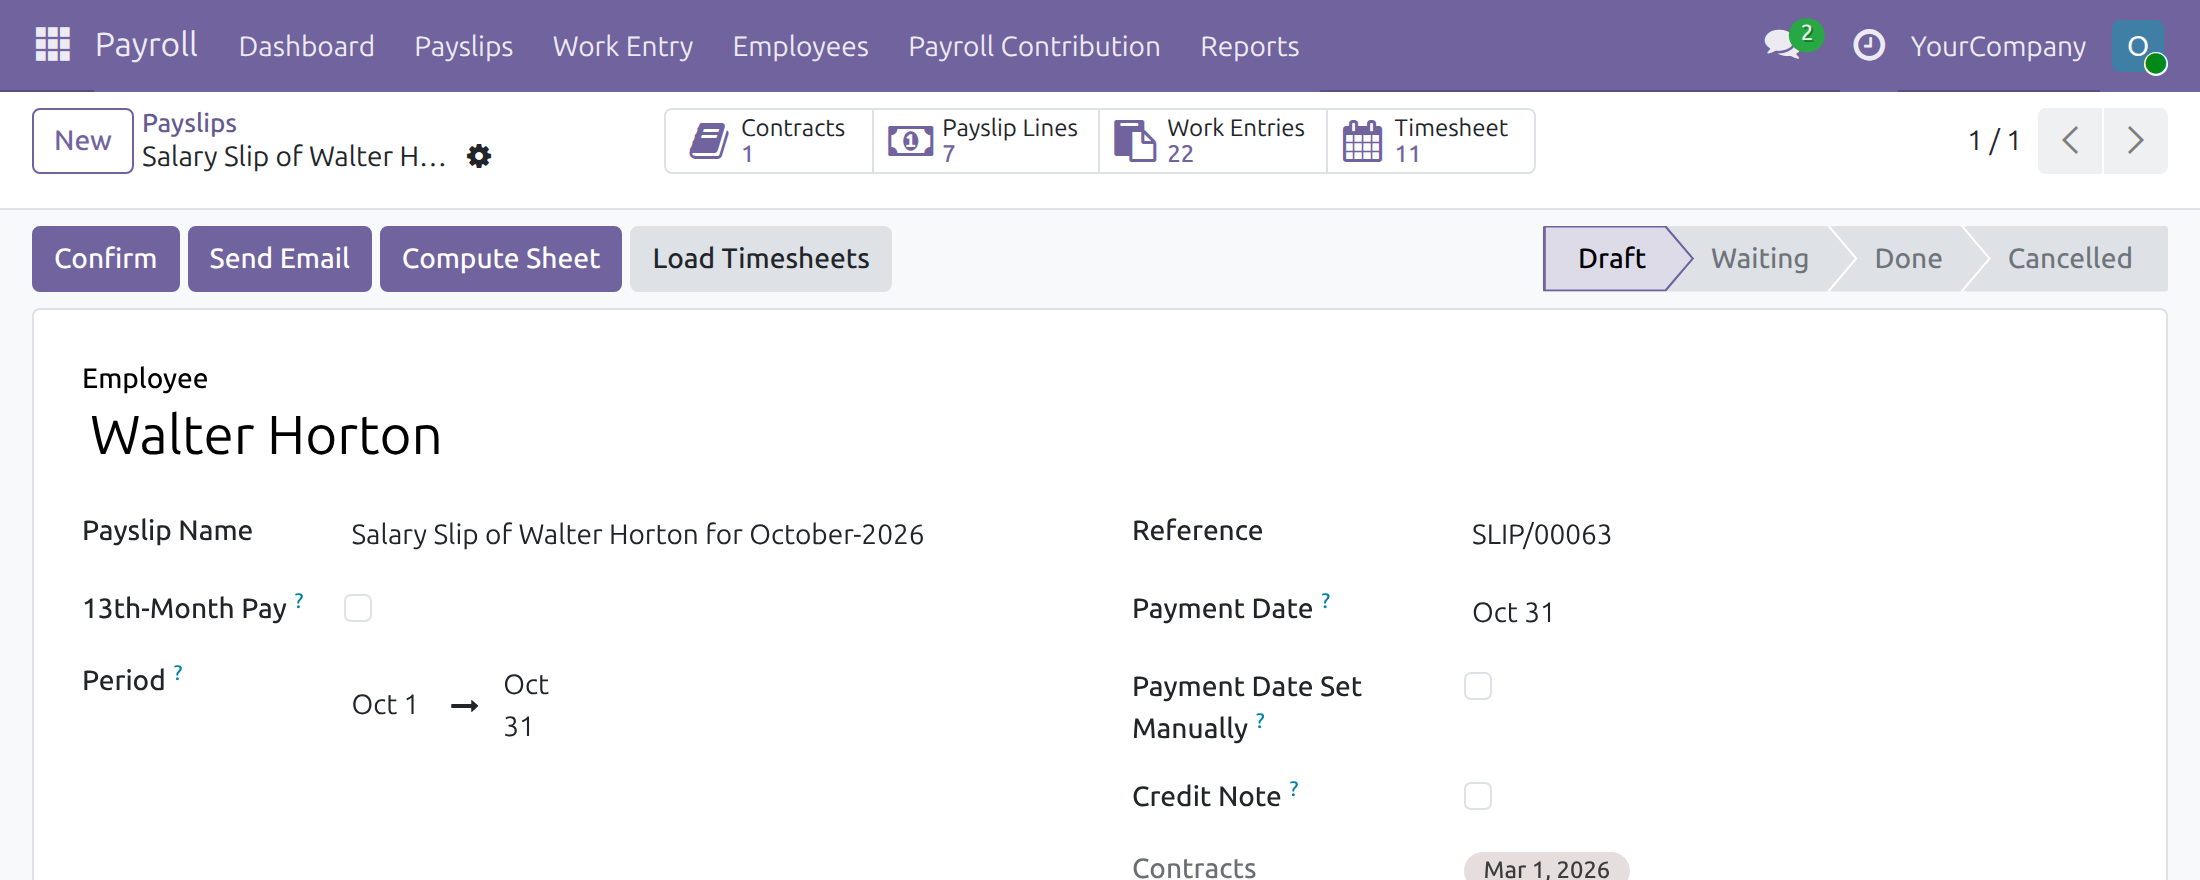Show help tooltip for 13th-Month Pay

pyautogui.click(x=299, y=601)
